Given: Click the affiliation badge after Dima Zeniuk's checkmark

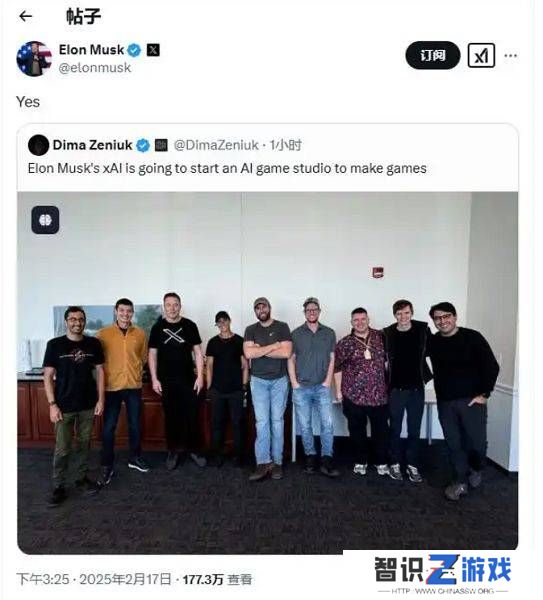Looking at the screenshot, I should pos(161,145).
